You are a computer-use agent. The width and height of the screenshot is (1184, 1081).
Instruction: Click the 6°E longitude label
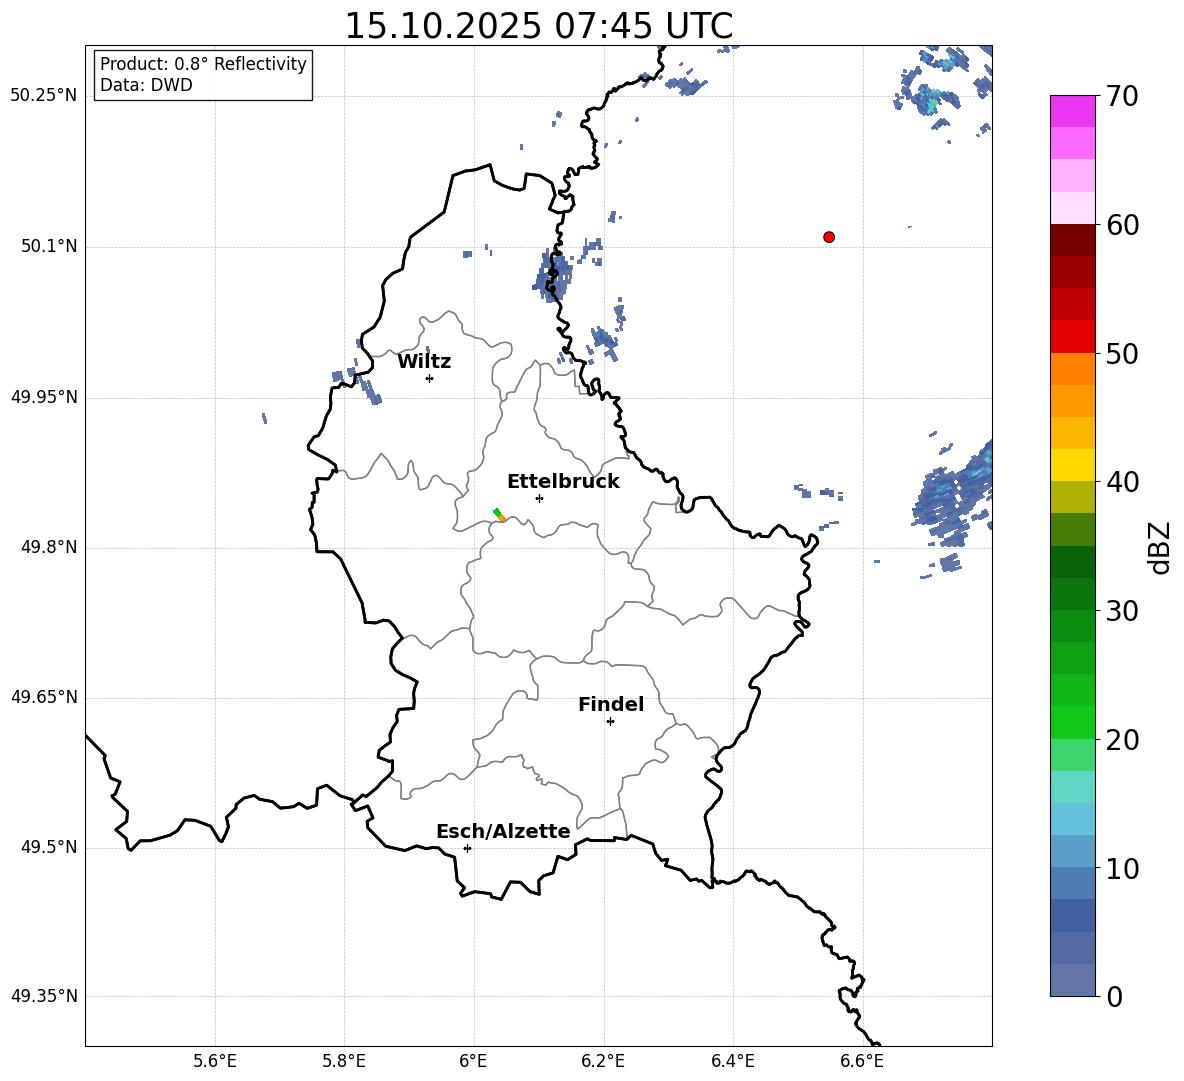(x=473, y=1061)
